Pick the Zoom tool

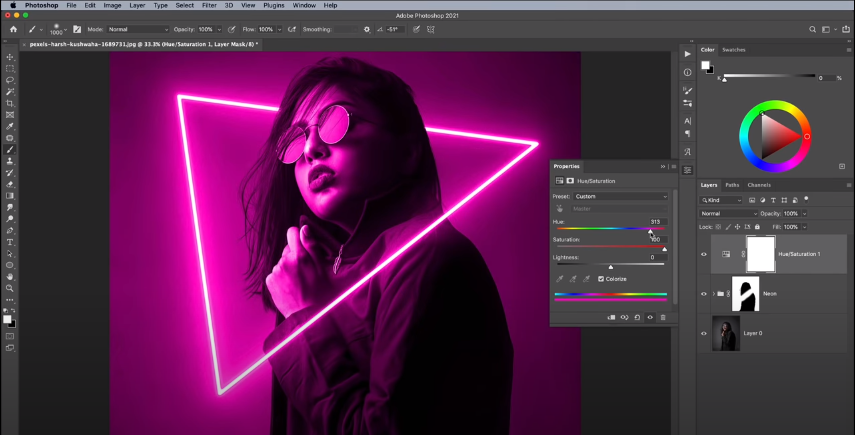(x=10, y=288)
